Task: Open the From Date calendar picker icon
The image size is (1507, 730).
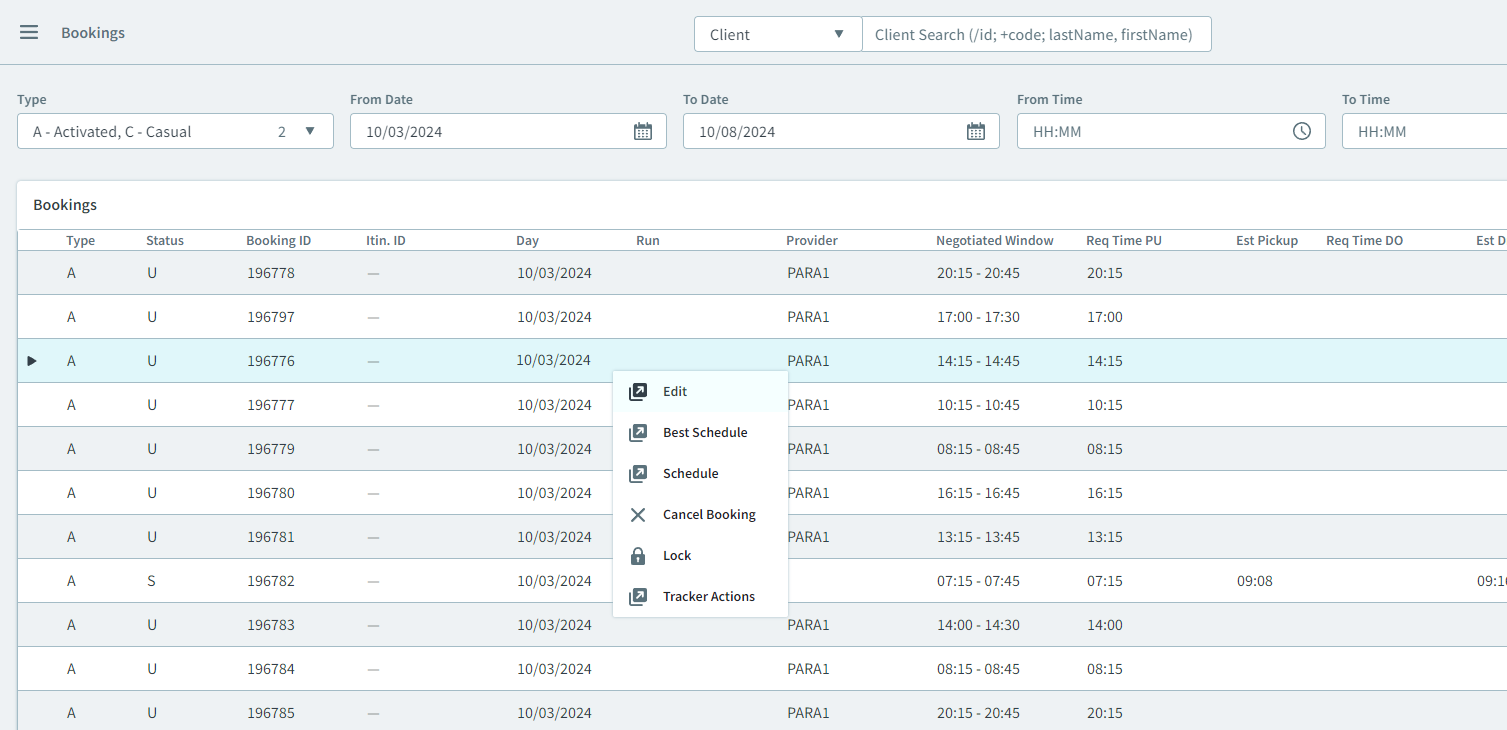Action: (x=643, y=131)
